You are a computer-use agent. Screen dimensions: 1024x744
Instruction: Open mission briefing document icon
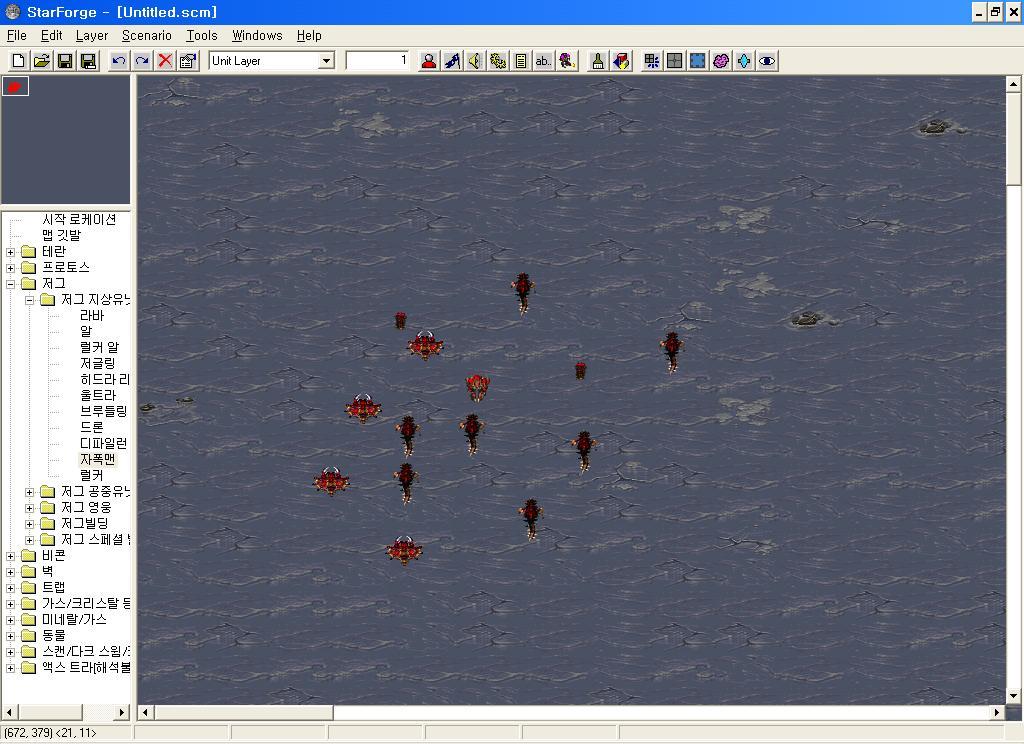pyautogui.click(x=520, y=61)
